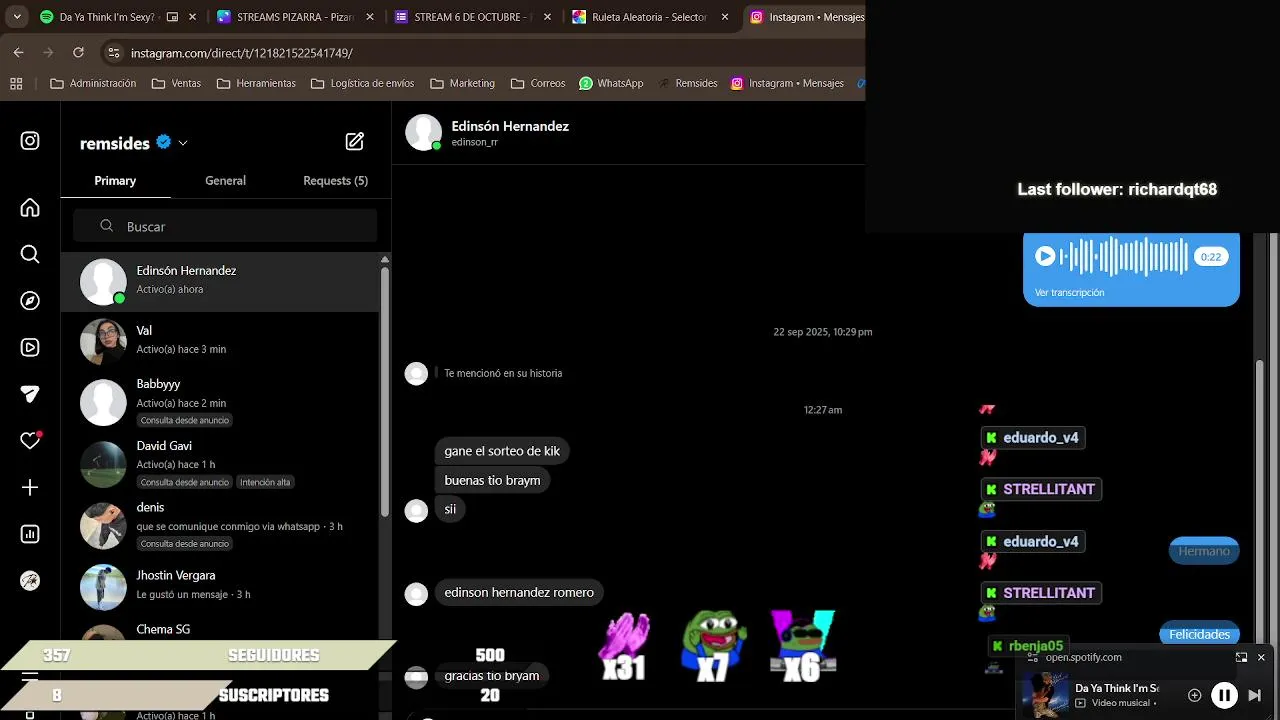Play the 0:22 voice message
The height and width of the screenshot is (720, 1280).
tap(1045, 256)
